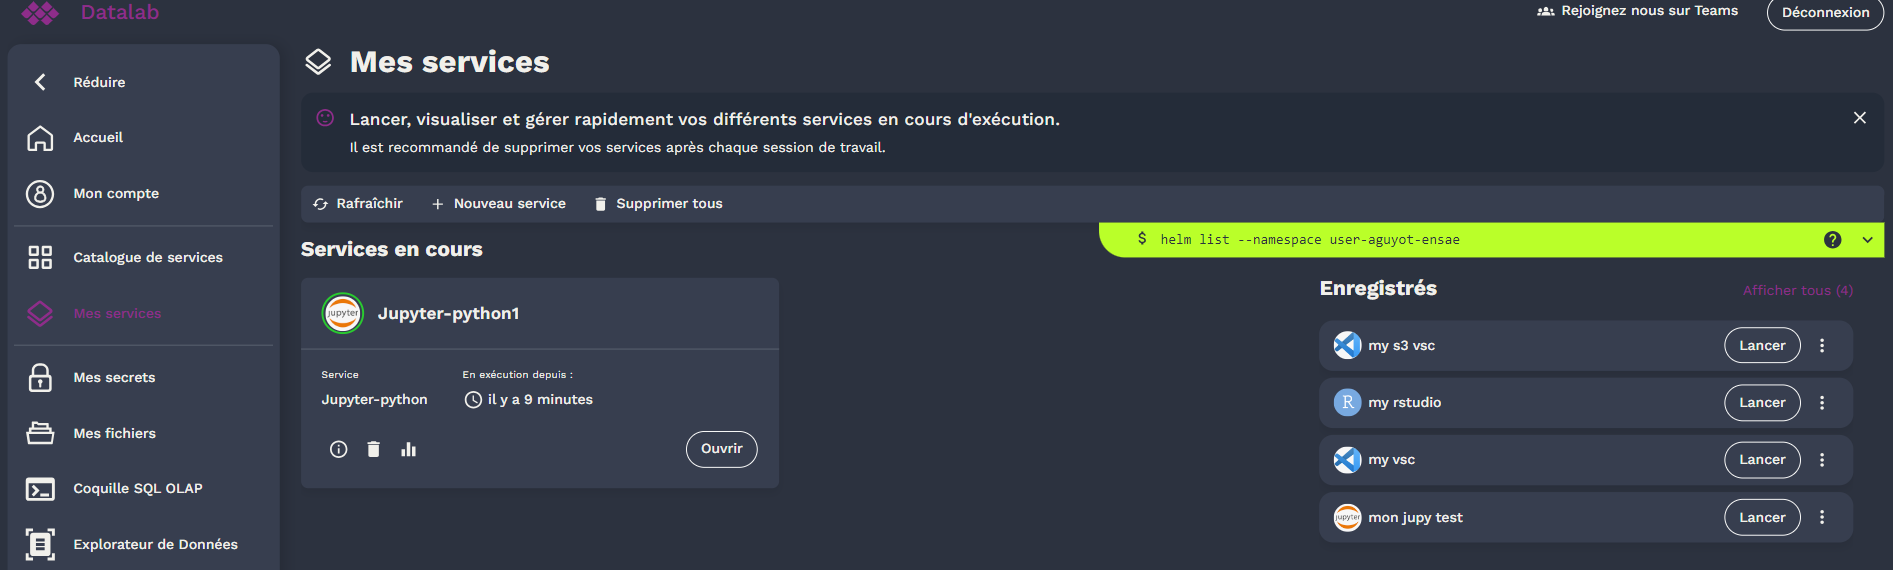Image resolution: width=1893 pixels, height=570 pixels.
Task: Delete Jupyter-python1 service with trash icon
Action: 373,449
